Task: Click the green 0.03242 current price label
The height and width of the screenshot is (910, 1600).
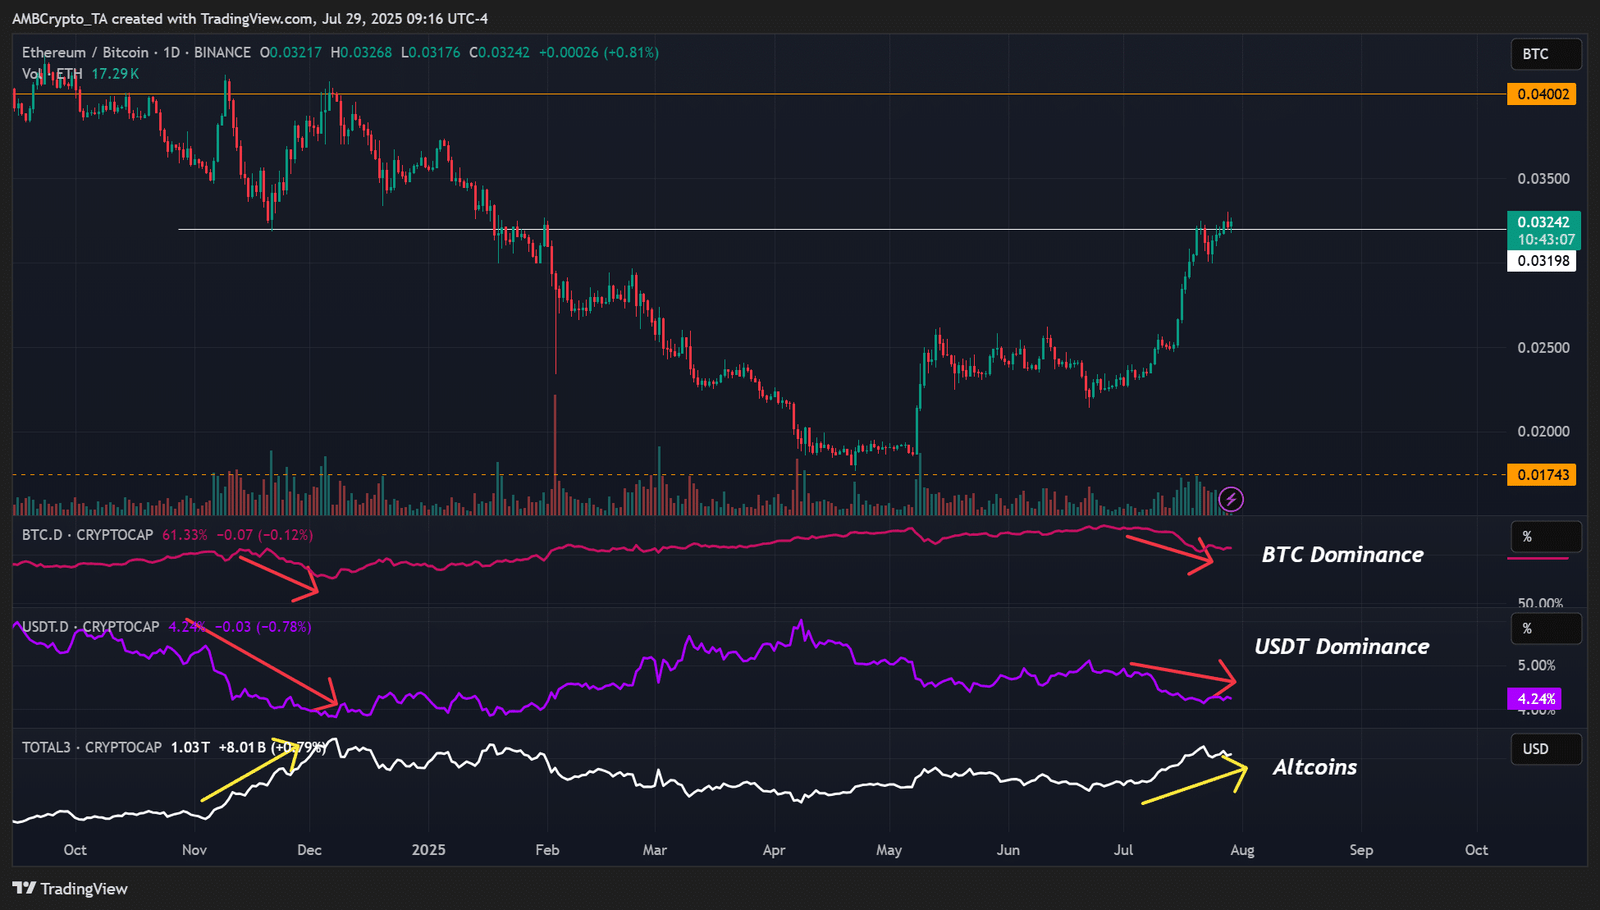Action: [x=1542, y=222]
